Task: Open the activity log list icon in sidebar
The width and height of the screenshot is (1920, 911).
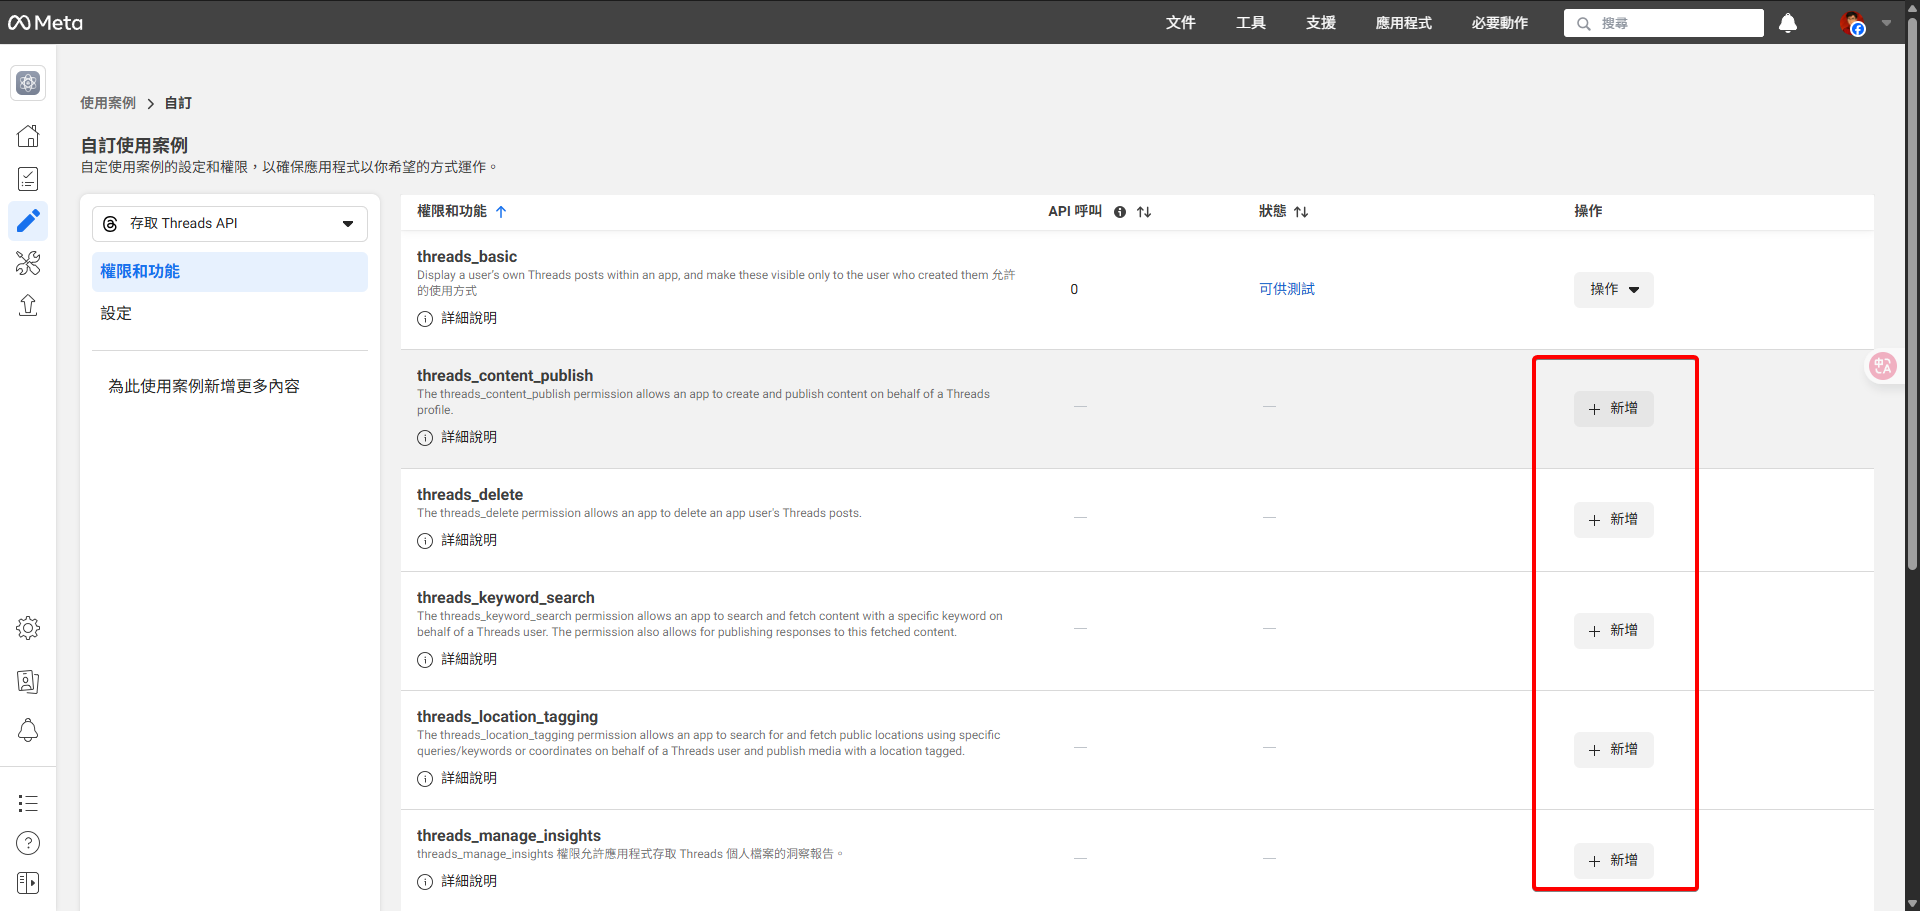Action: tap(28, 803)
